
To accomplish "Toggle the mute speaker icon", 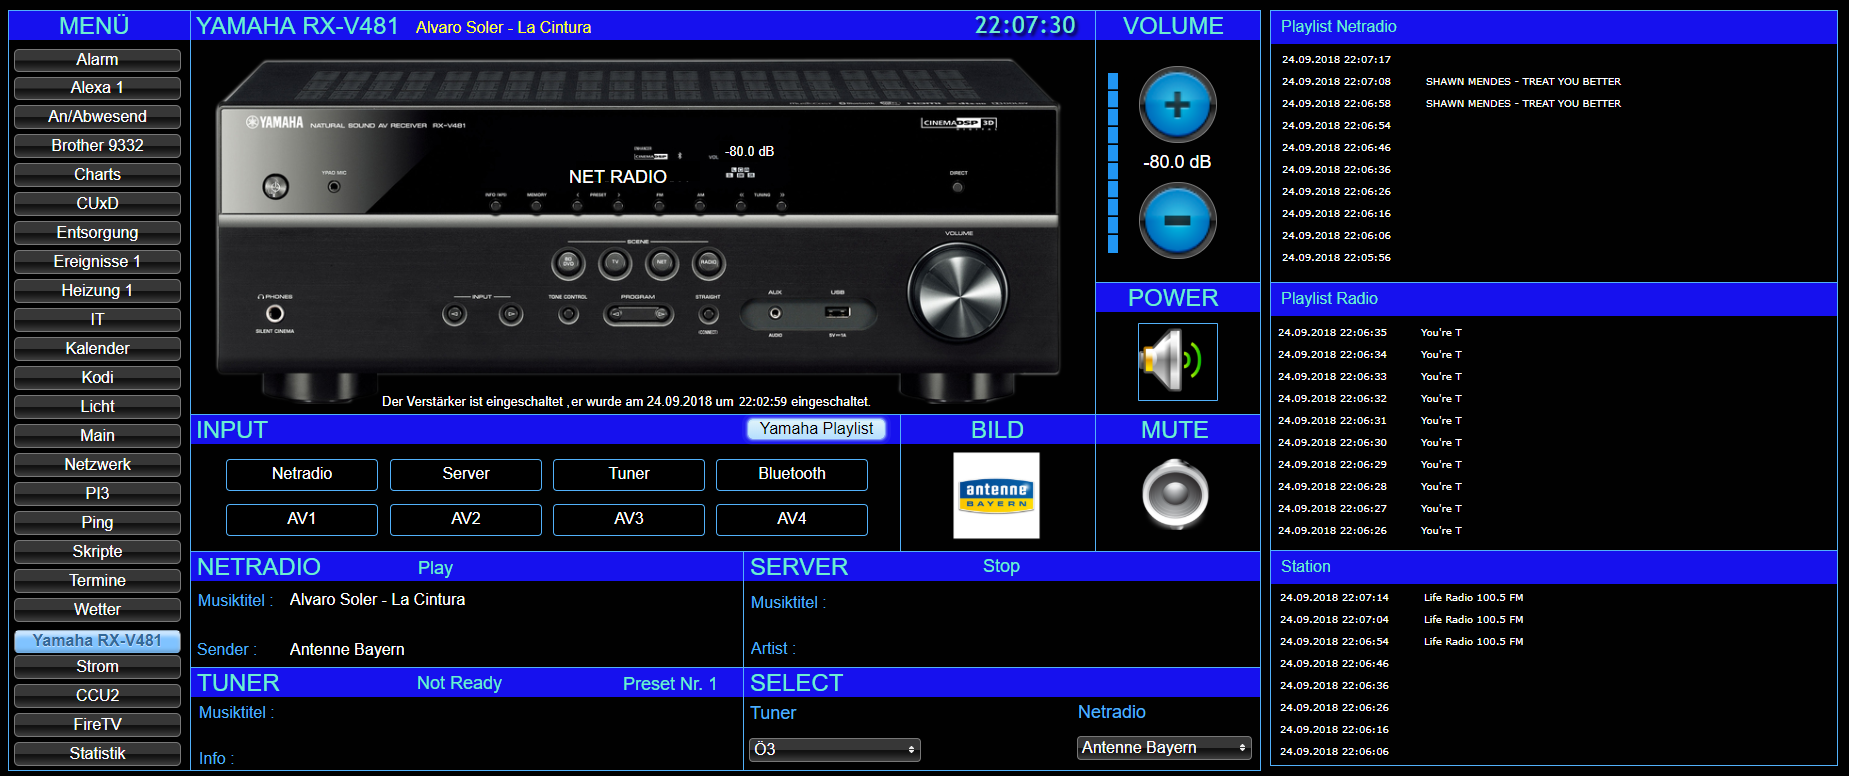I will [x=1176, y=494].
